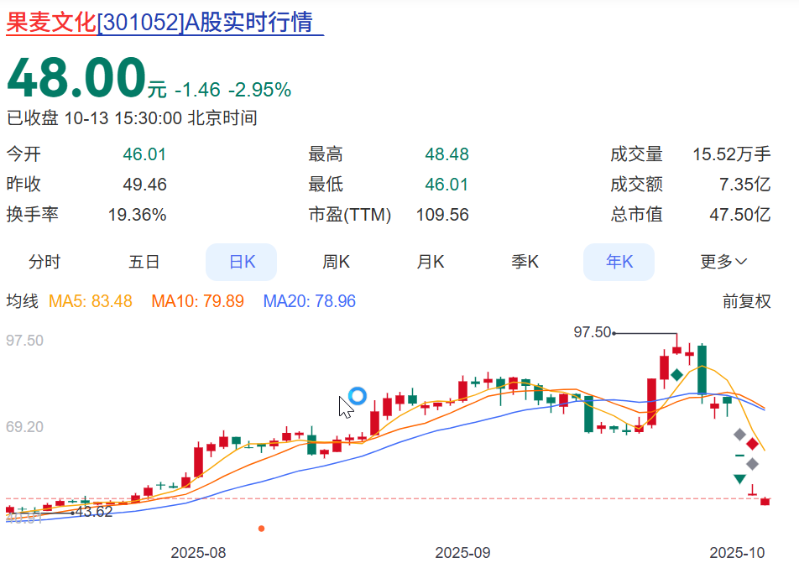
Task: Click the orange dot below the chart
Action: tap(261, 527)
